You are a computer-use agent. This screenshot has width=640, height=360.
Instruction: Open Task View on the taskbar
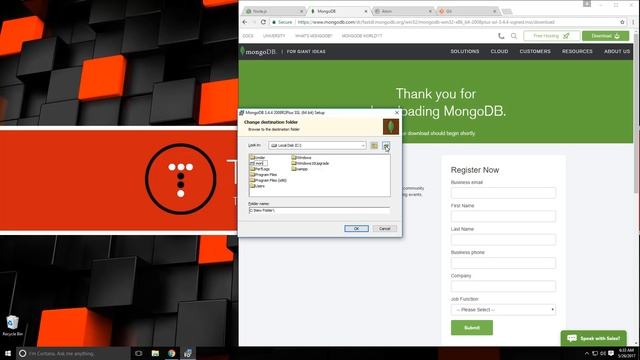pos(139,353)
